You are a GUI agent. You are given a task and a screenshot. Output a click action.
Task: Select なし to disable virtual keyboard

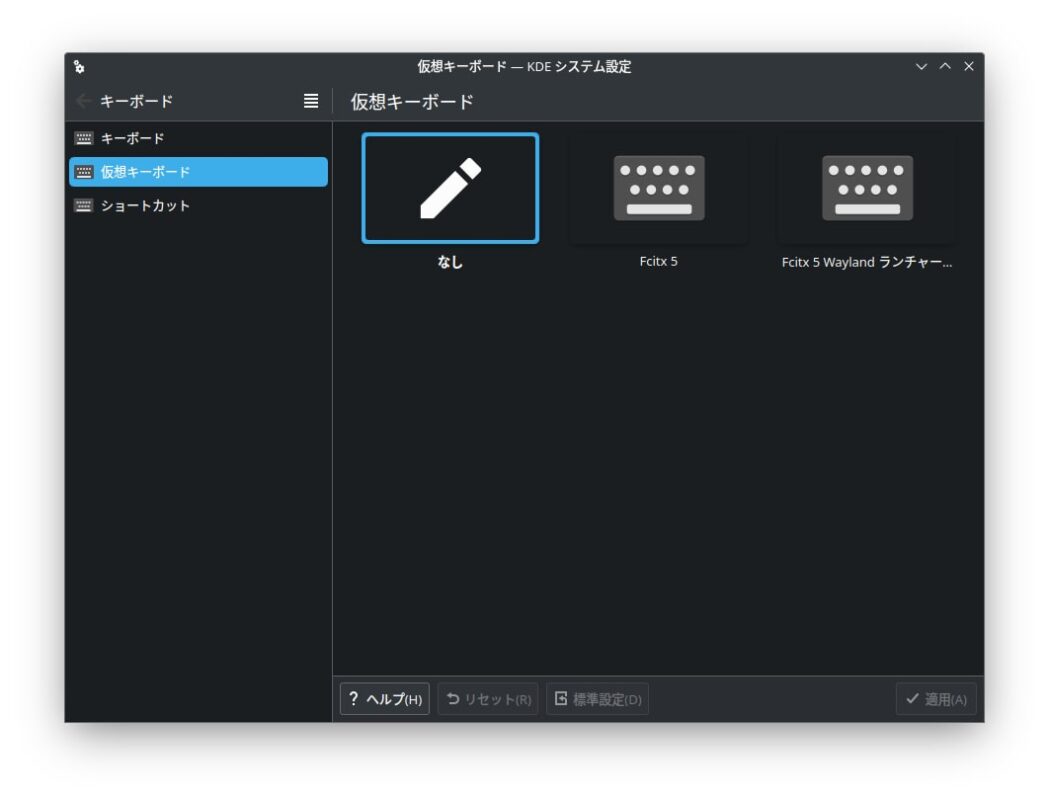451,186
